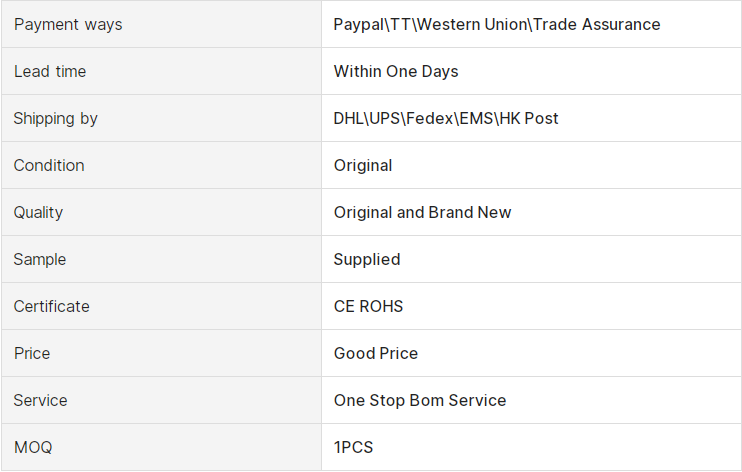Image resolution: width=742 pixels, height=472 pixels.
Task: Select the "CE ROHS" certificate value
Action: coord(368,306)
